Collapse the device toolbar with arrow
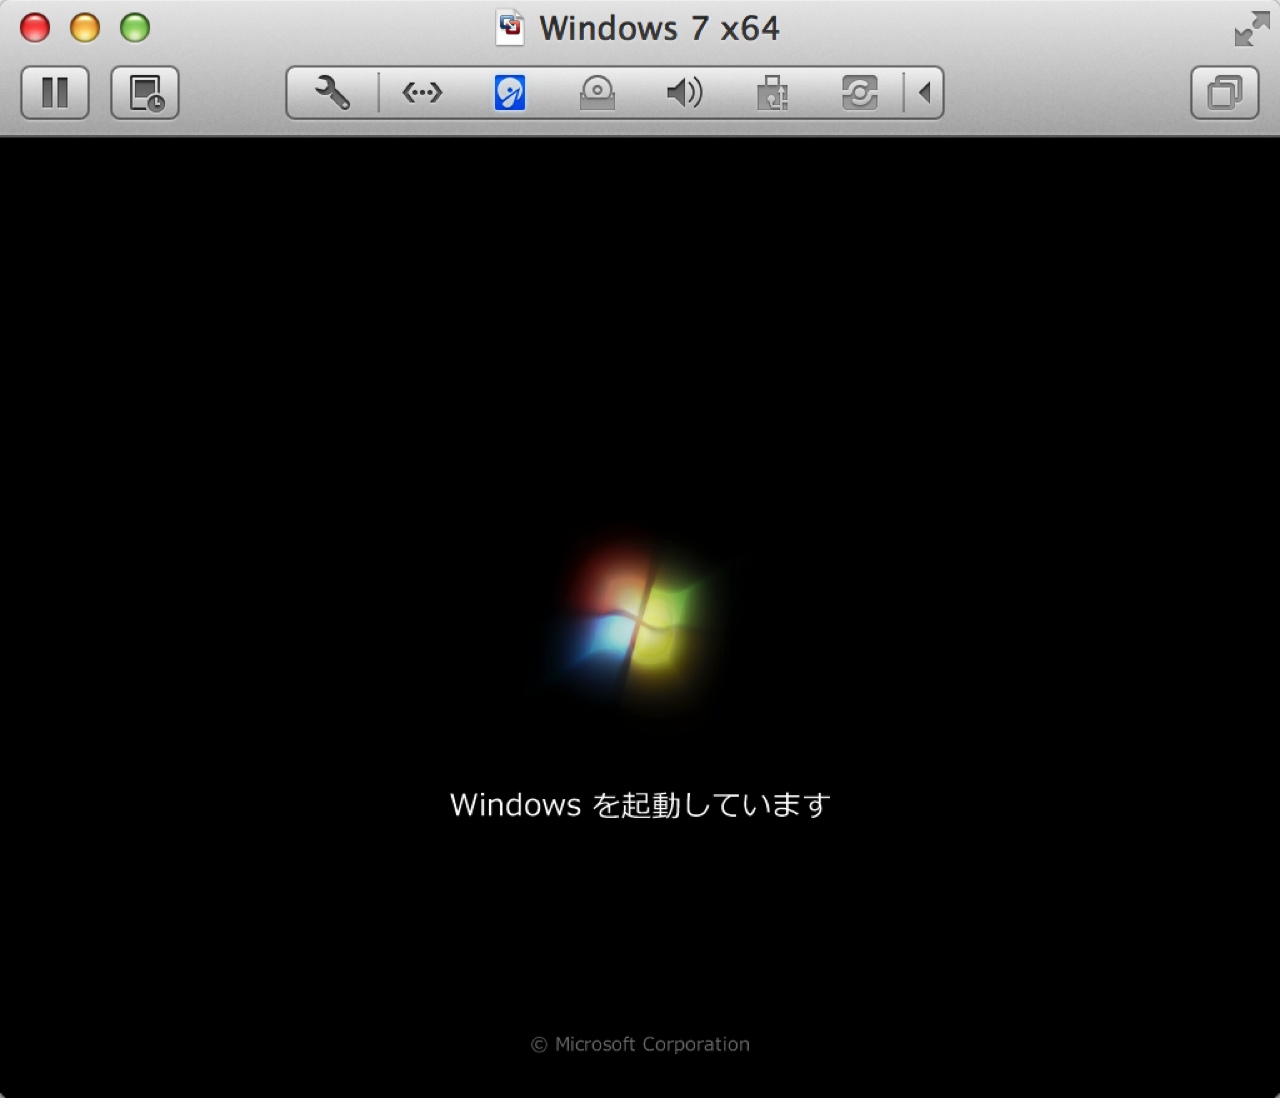This screenshot has width=1280, height=1098. click(925, 93)
